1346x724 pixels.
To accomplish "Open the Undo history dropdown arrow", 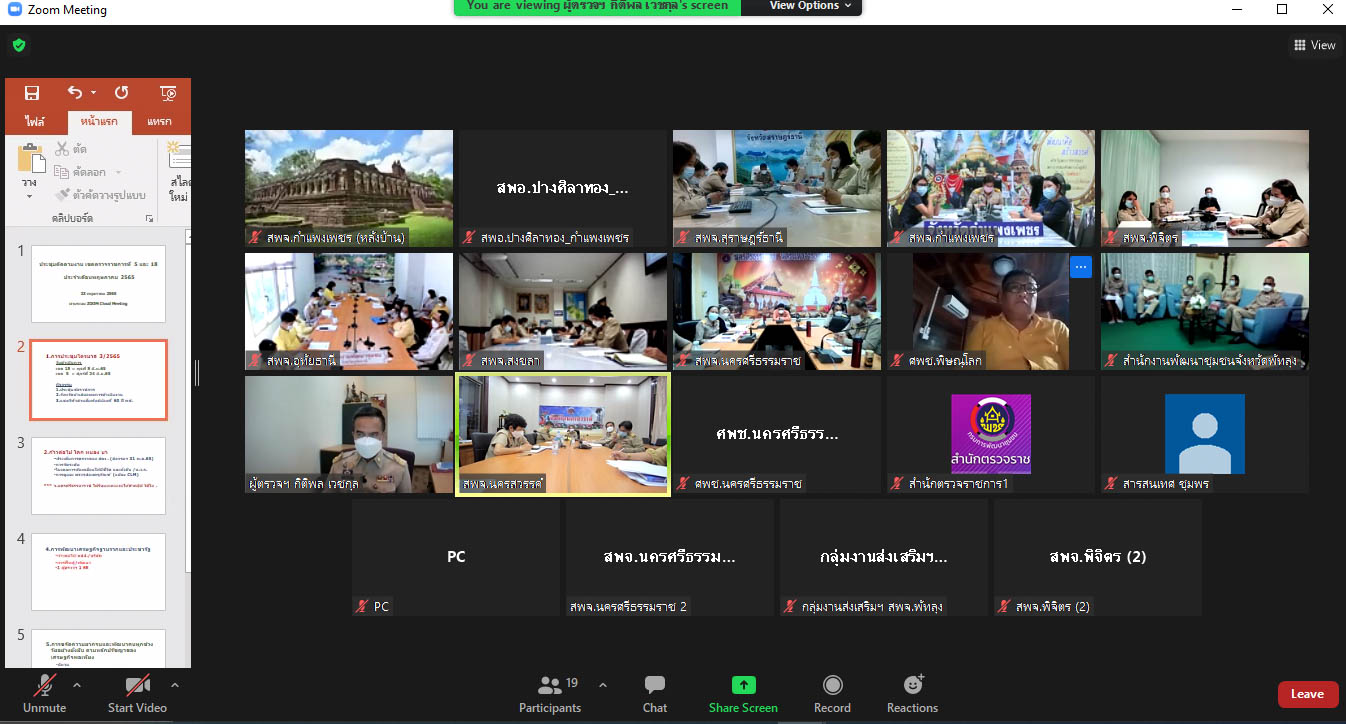I will point(96,94).
